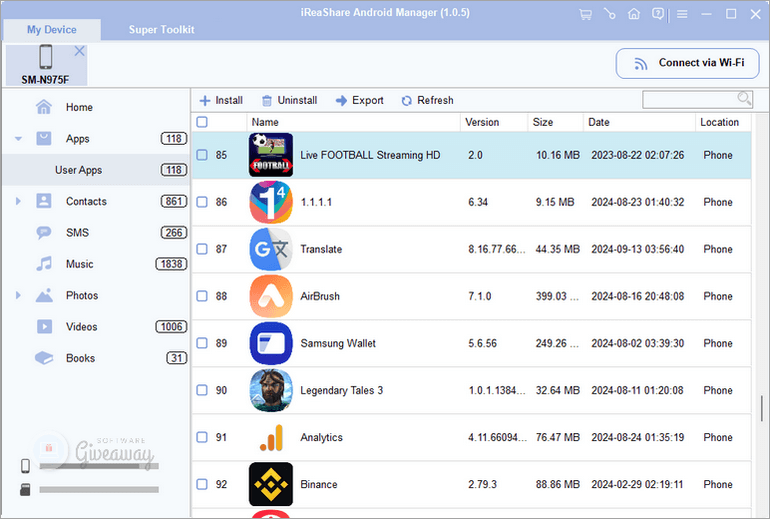Click the Analytics app icon
Image resolution: width=770 pixels, height=519 pixels.
(271, 437)
